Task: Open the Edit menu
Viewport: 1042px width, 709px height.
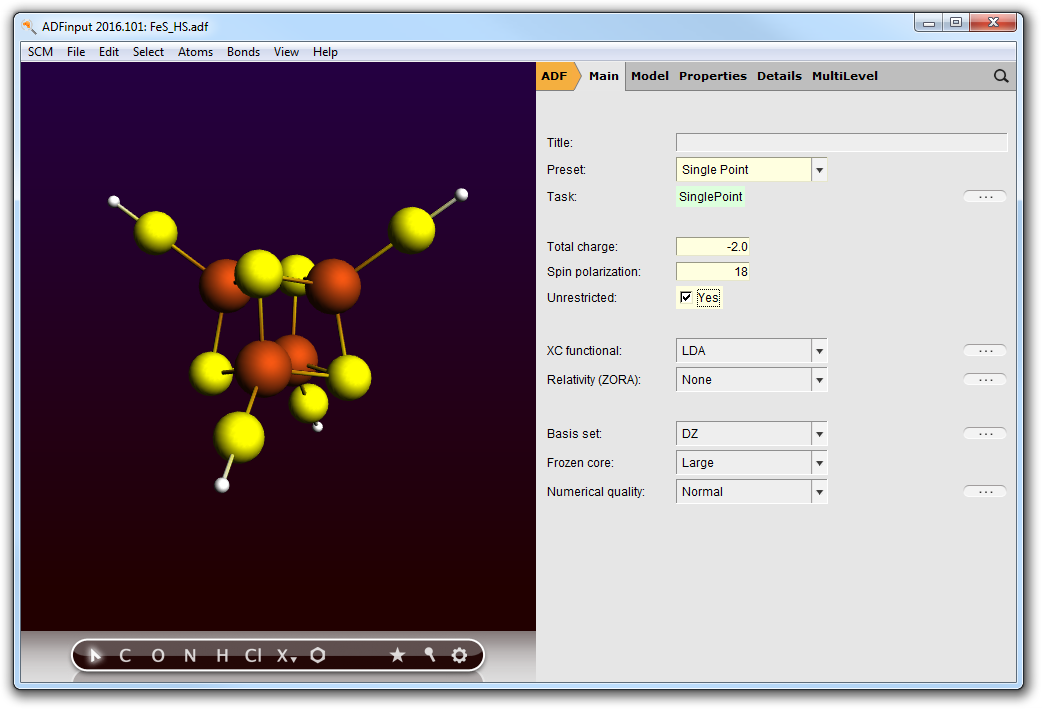Action: [x=109, y=52]
